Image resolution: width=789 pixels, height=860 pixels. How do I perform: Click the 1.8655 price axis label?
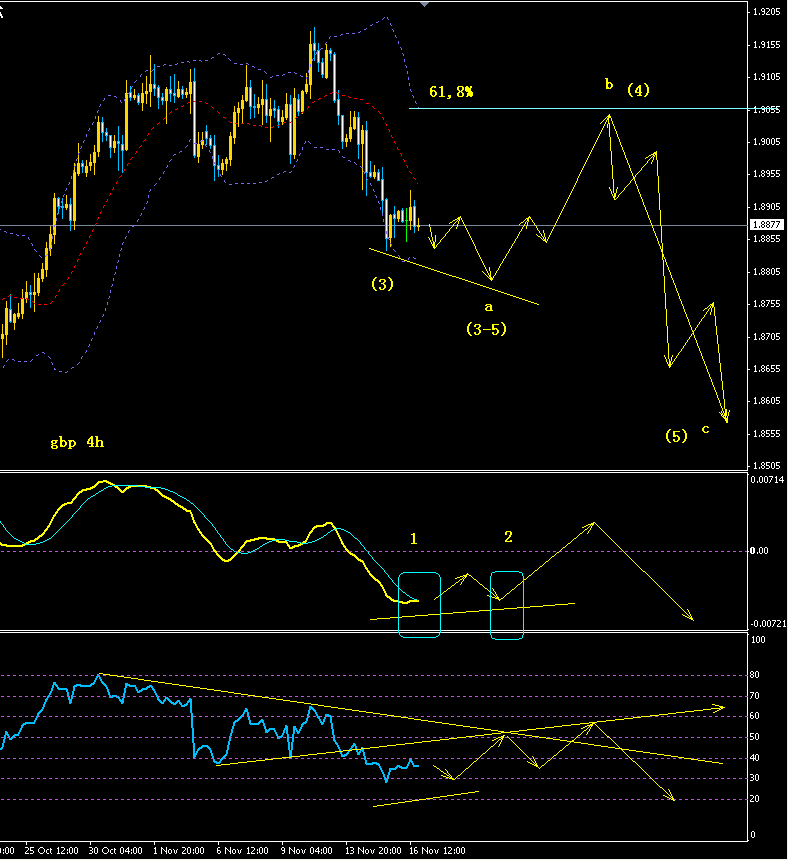click(x=767, y=369)
